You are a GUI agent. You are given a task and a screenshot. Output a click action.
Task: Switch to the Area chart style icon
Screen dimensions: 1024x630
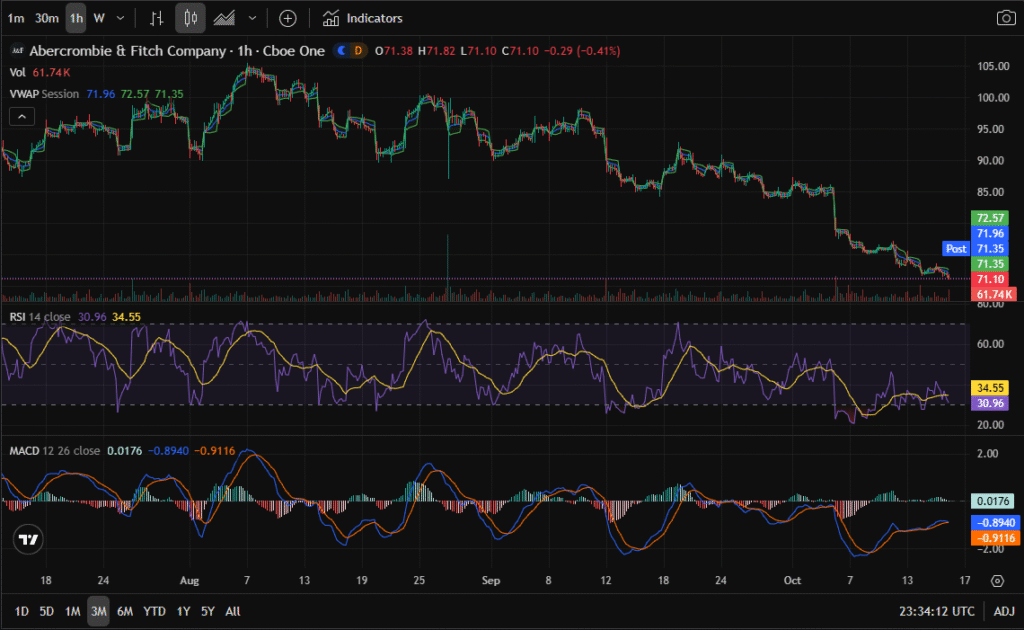(x=226, y=18)
